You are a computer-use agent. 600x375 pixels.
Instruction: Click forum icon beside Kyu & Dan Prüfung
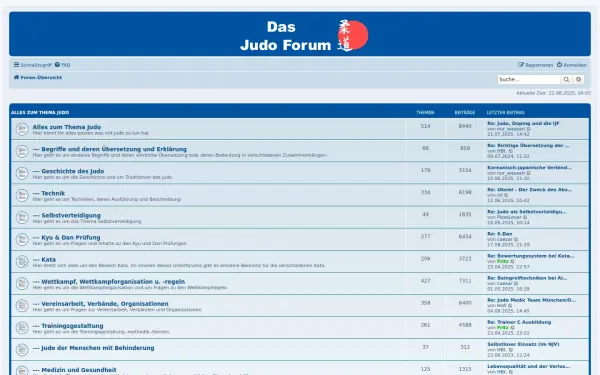pyautogui.click(x=22, y=240)
